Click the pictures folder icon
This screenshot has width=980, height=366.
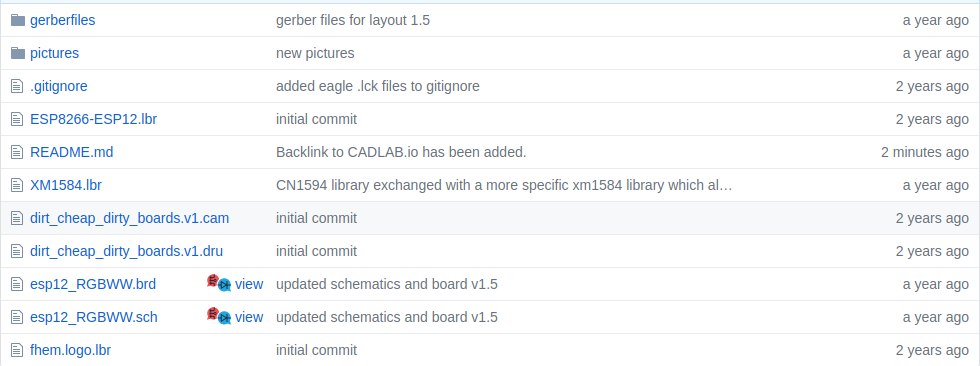coord(18,53)
